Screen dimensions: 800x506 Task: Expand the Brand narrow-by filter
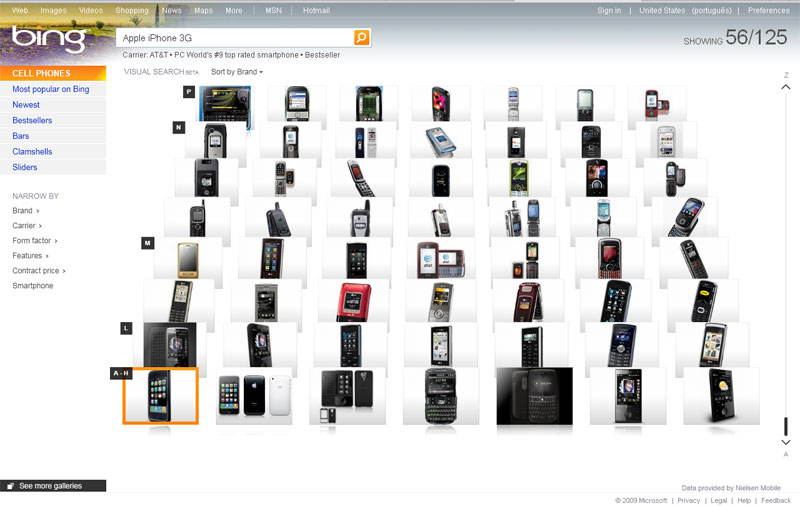coord(26,211)
